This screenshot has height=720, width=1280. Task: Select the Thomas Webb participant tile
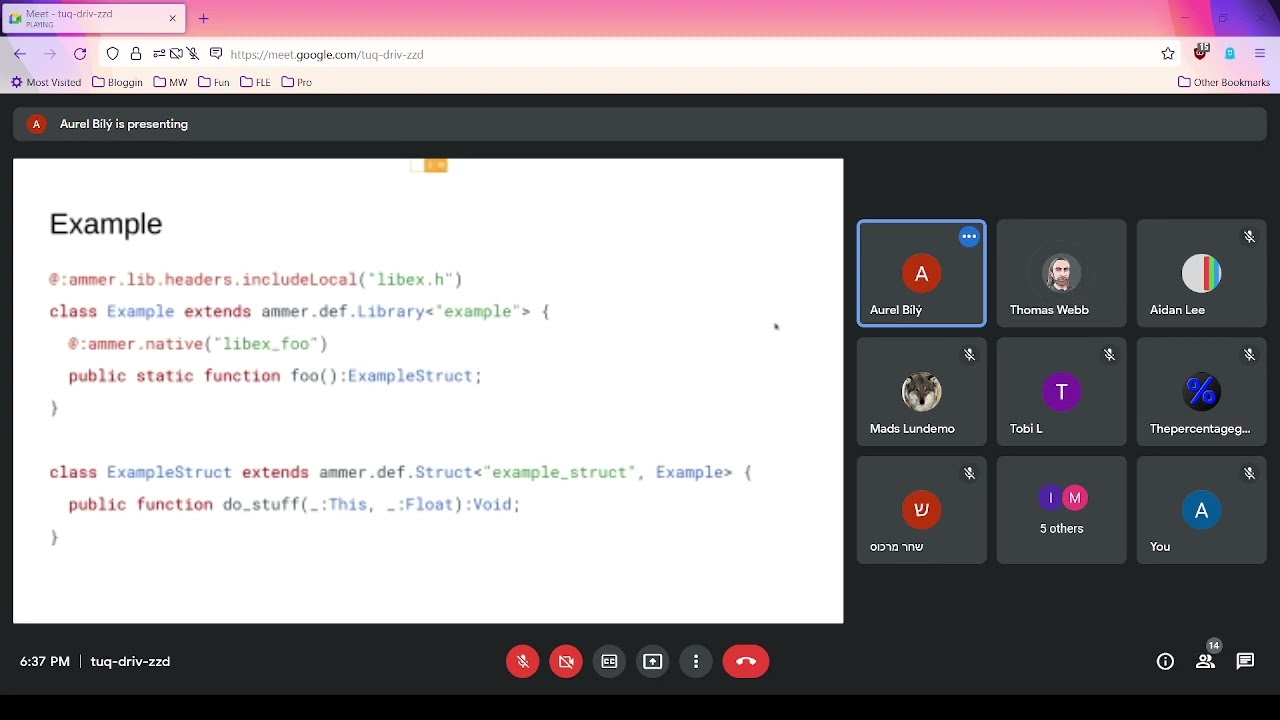[1062, 273]
